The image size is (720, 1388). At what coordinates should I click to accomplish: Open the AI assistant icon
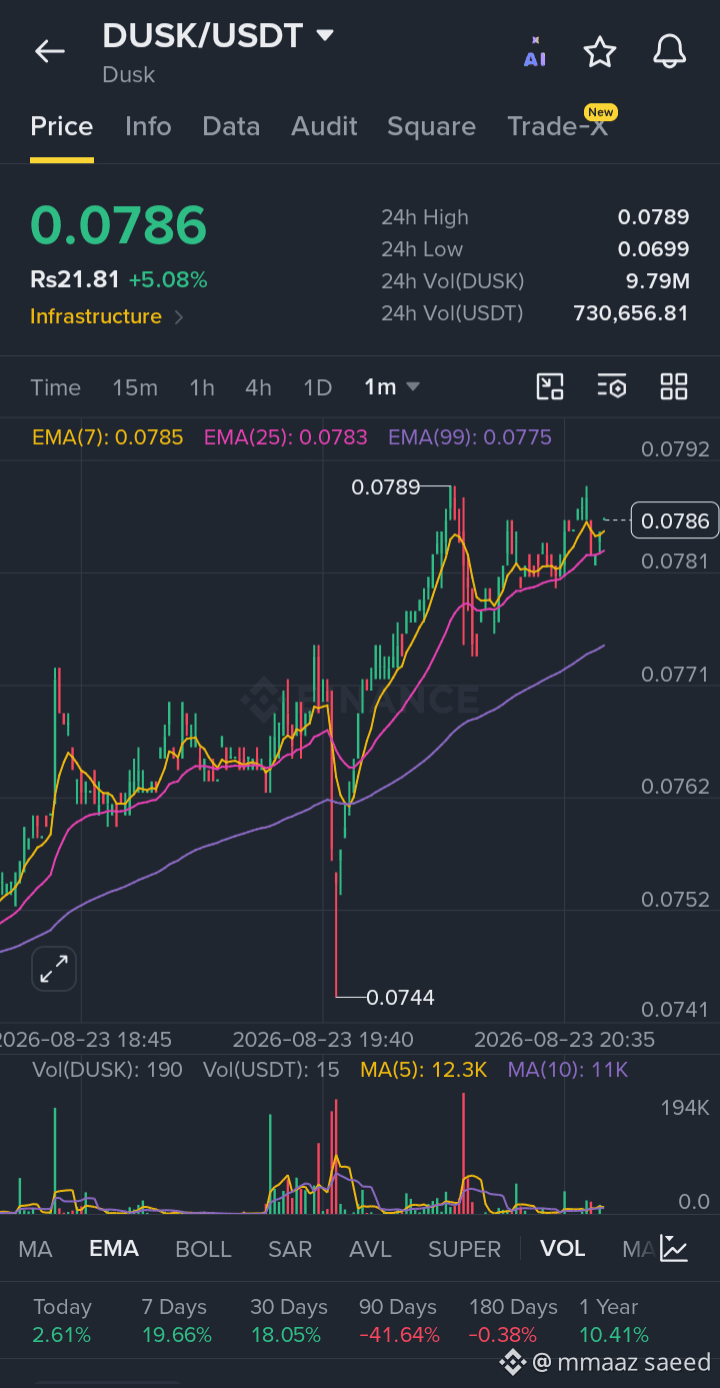click(x=535, y=52)
